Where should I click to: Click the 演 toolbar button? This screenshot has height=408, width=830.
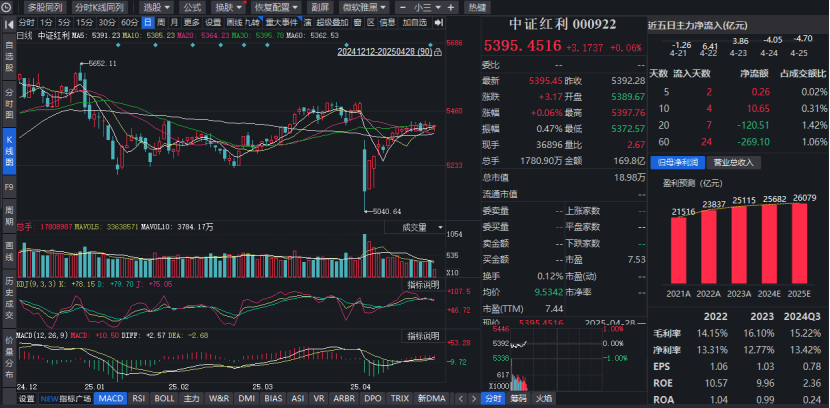pyautogui.click(x=307, y=23)
